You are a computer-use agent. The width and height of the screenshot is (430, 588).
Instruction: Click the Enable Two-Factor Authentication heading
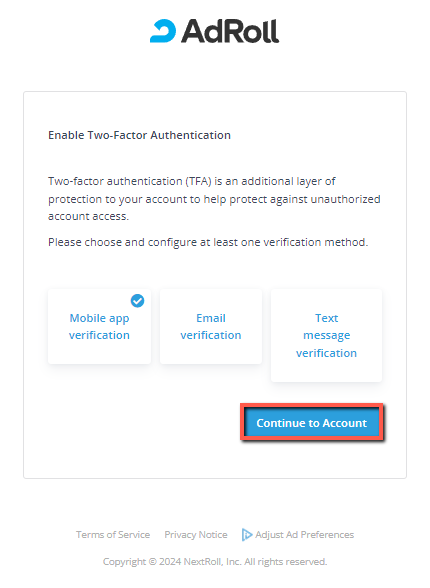139,135
